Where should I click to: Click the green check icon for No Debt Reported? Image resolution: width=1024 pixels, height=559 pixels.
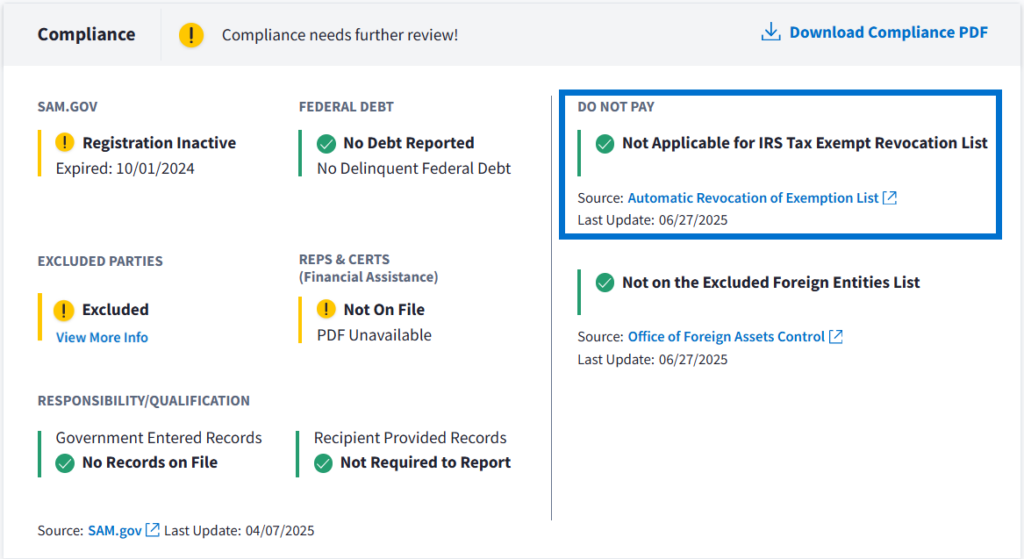[x=326, y=143]
